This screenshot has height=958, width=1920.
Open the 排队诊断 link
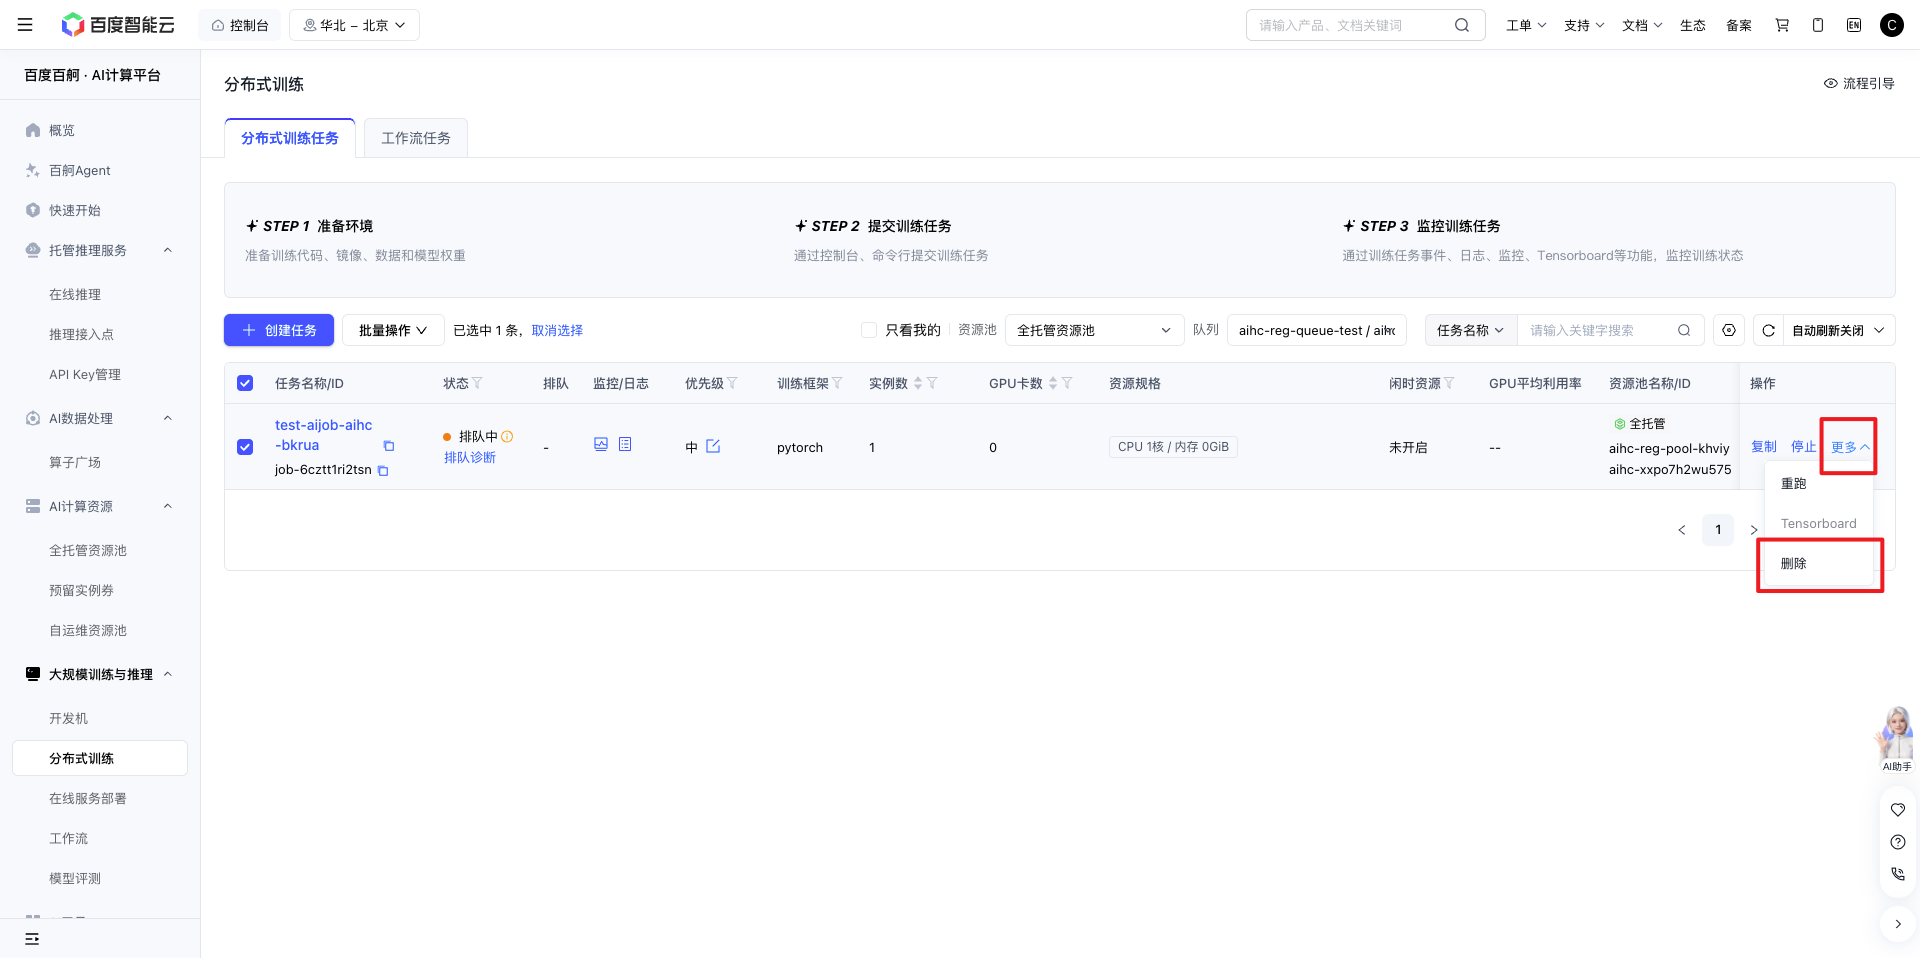tap(470, 457)
